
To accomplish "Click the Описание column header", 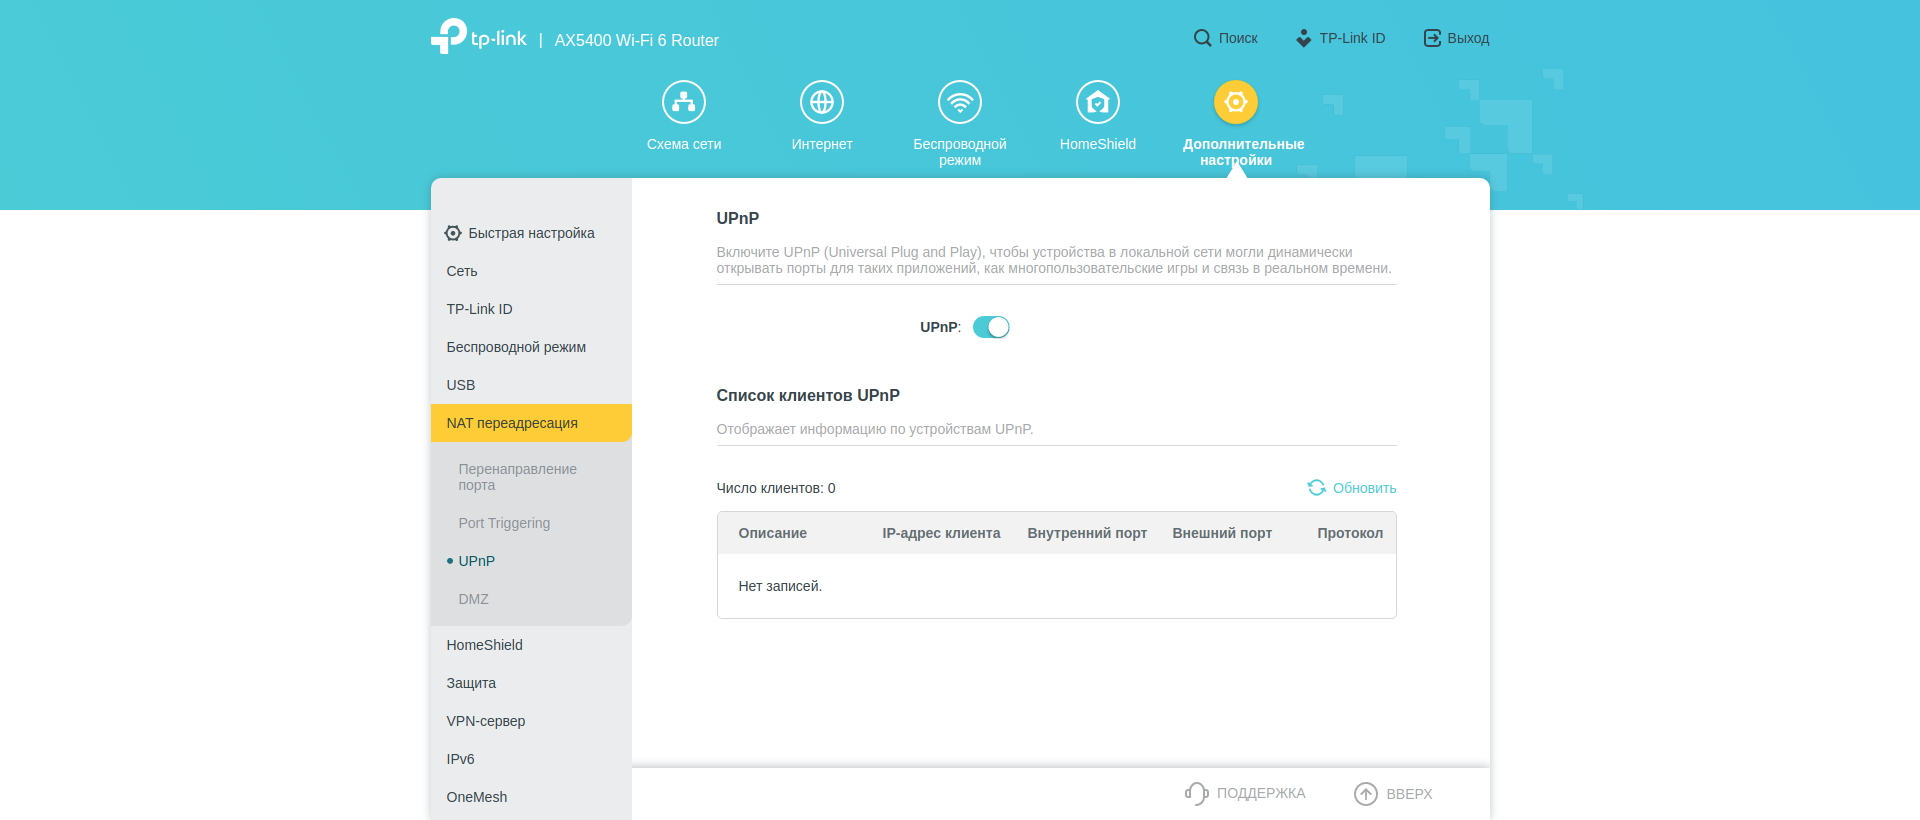I will click(772, 533).
